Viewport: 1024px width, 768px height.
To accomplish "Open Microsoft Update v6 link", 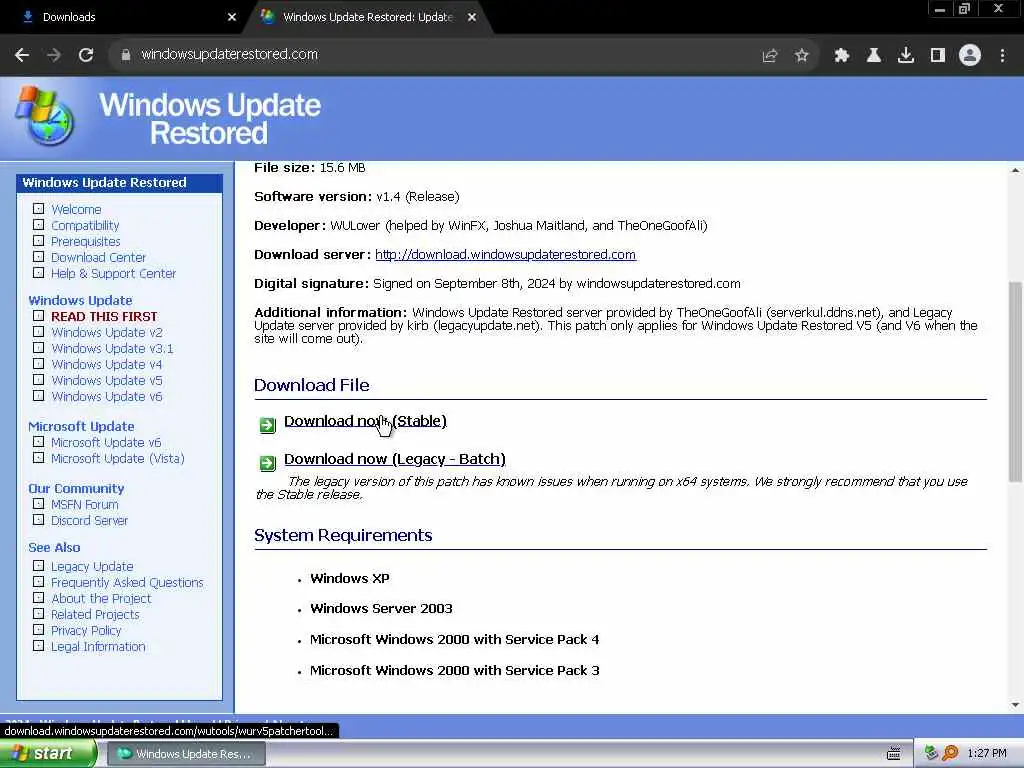I will [106, 443].
